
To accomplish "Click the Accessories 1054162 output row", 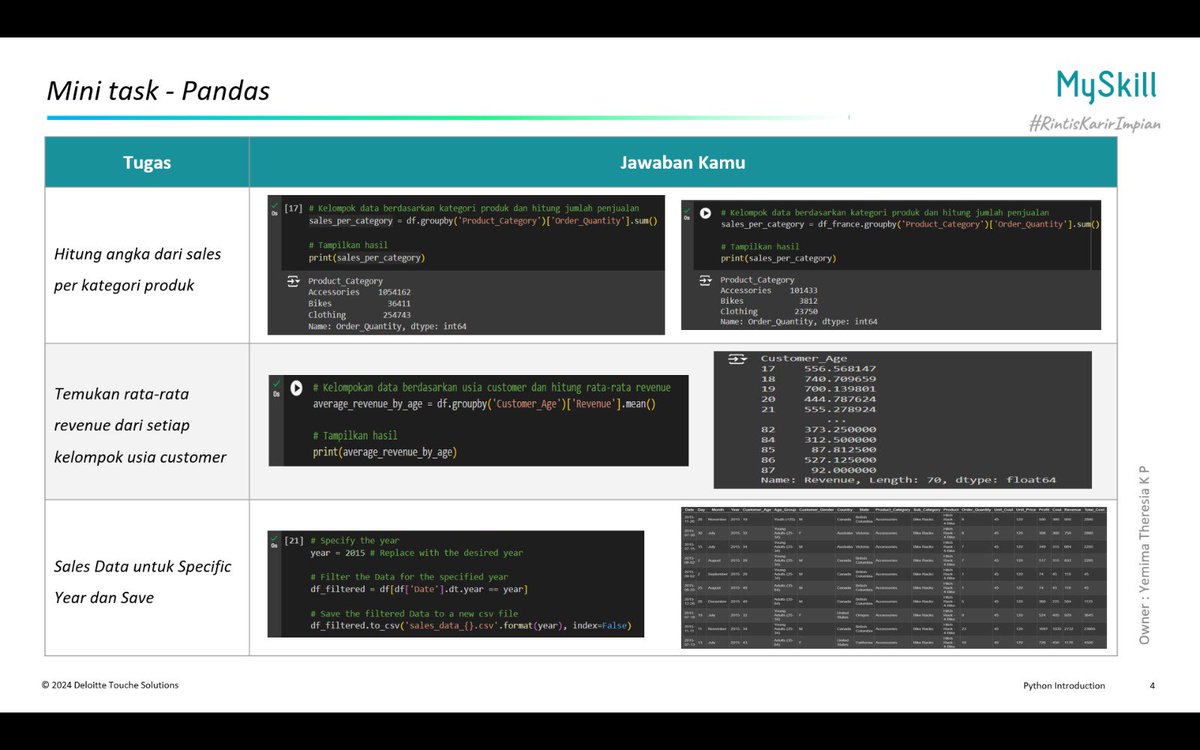I will coord(360,292).
